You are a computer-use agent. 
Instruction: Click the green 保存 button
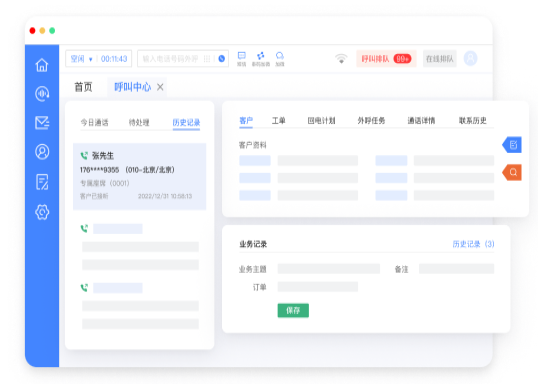293,310
